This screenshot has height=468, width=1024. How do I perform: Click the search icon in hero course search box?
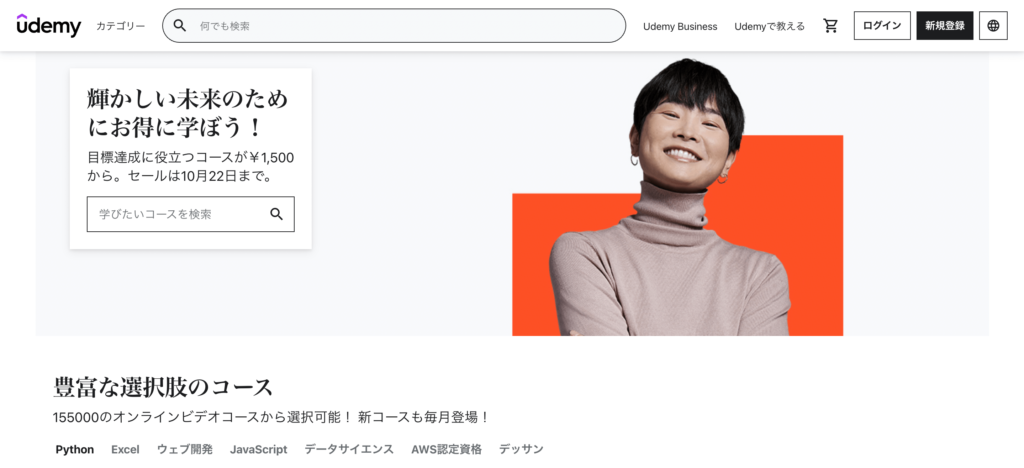276,214
